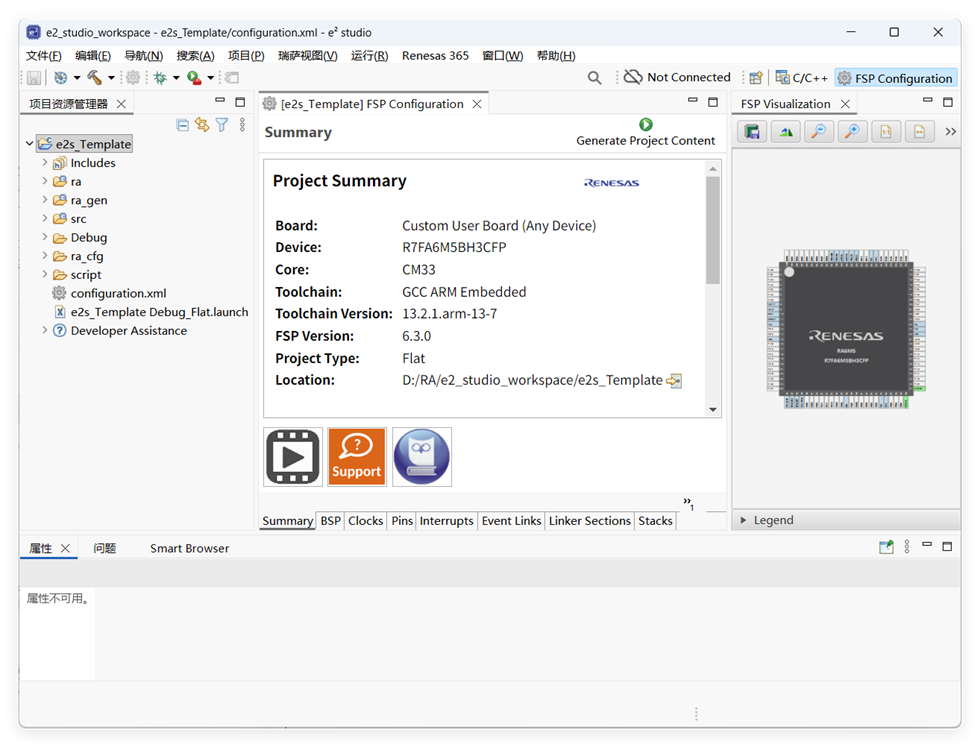Open the project explorer filter funnel

[x=222, y=125]
